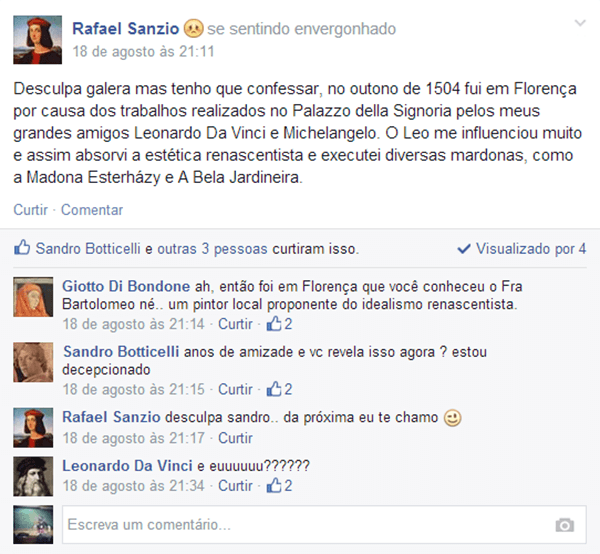Image resolution: width=600 pixels, height=554 pixels.
Task: Open Rafael Sanzio's profile from post header
Action: (x=126, y=29)
